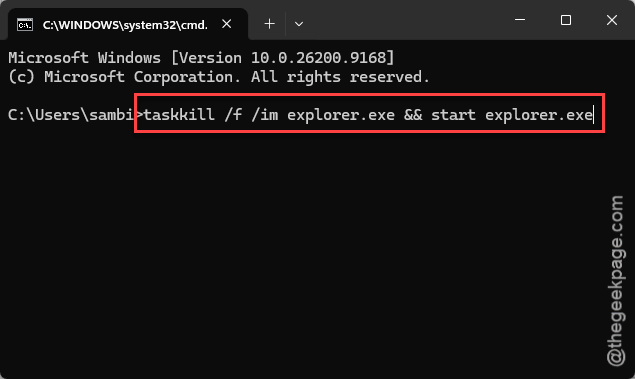Click the /im flag in the command
The width and height of the screenshot is (635, 379).
(264, 115)
